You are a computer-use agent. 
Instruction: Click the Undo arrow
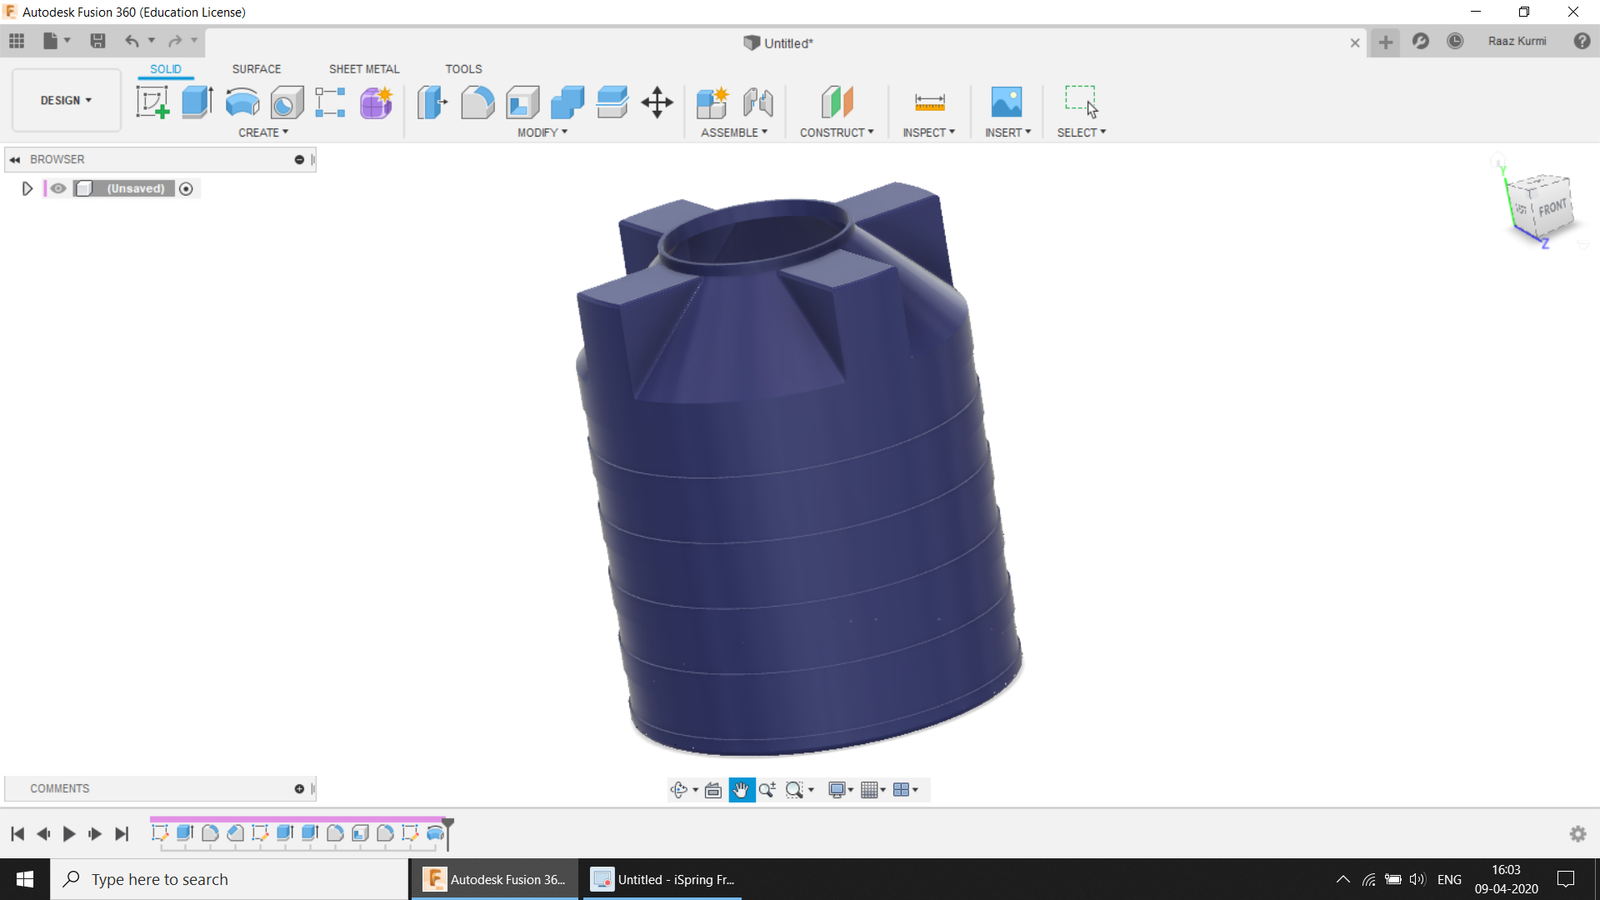[131, 41]
